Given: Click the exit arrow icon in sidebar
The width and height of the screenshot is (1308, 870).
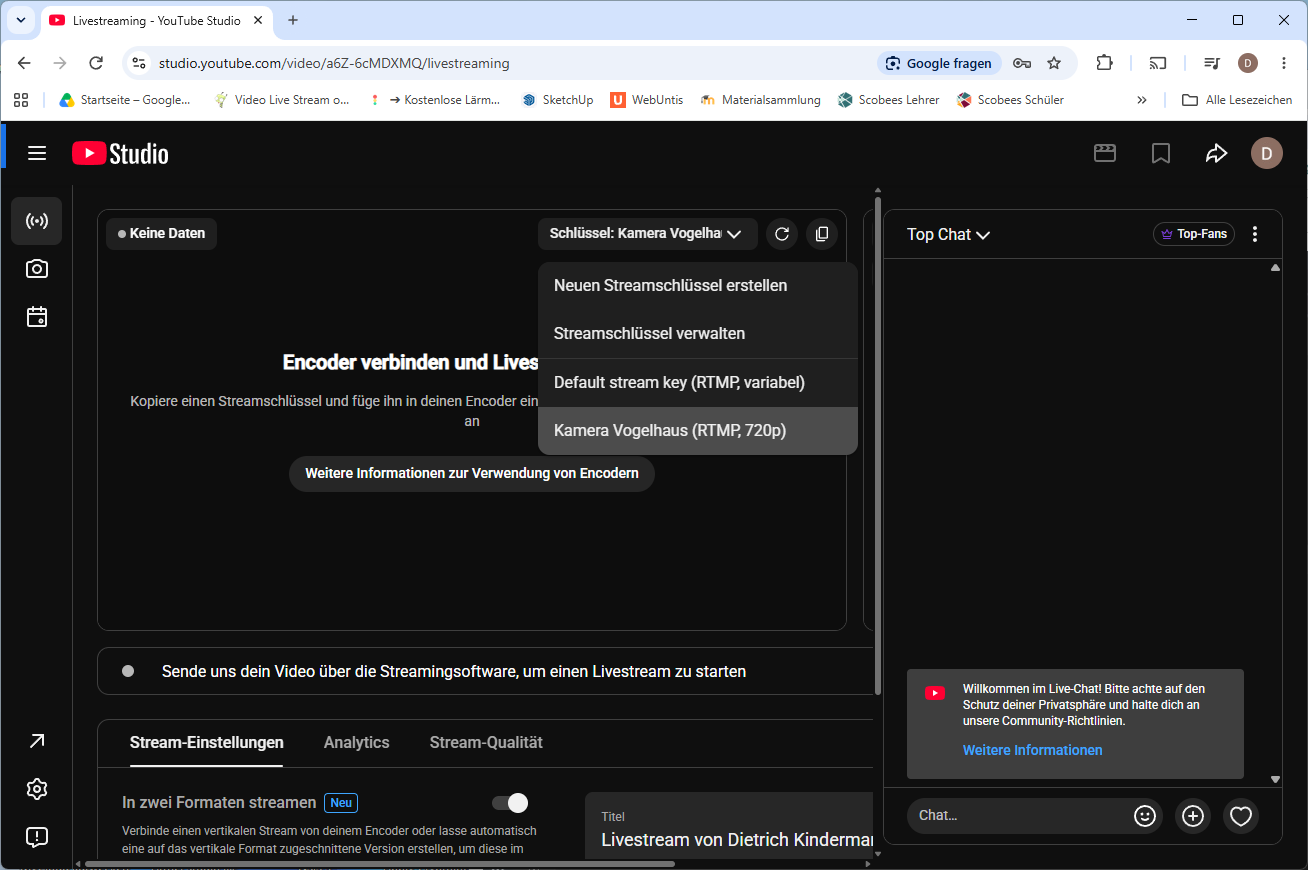Looking at the screenshot, I should (x=37, y=741).
